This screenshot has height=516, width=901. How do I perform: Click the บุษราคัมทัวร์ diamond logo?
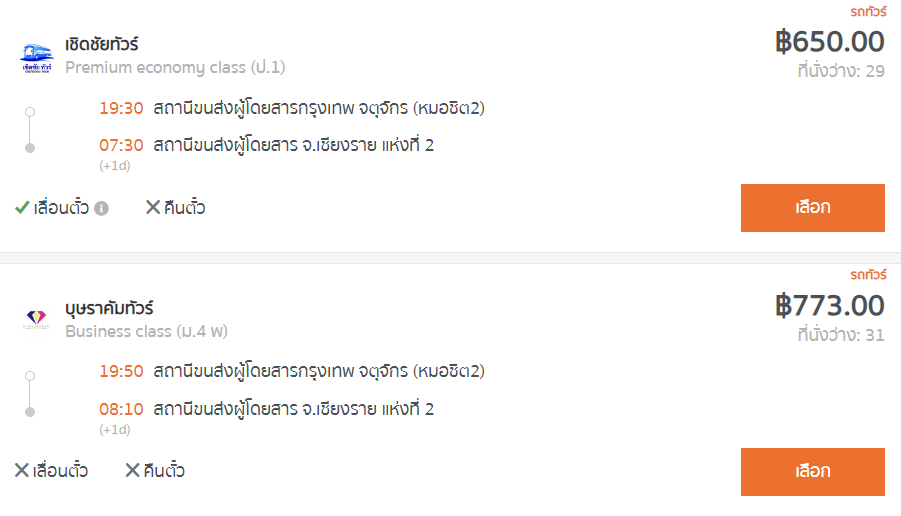pyautogui.click(x=36, y=319)
